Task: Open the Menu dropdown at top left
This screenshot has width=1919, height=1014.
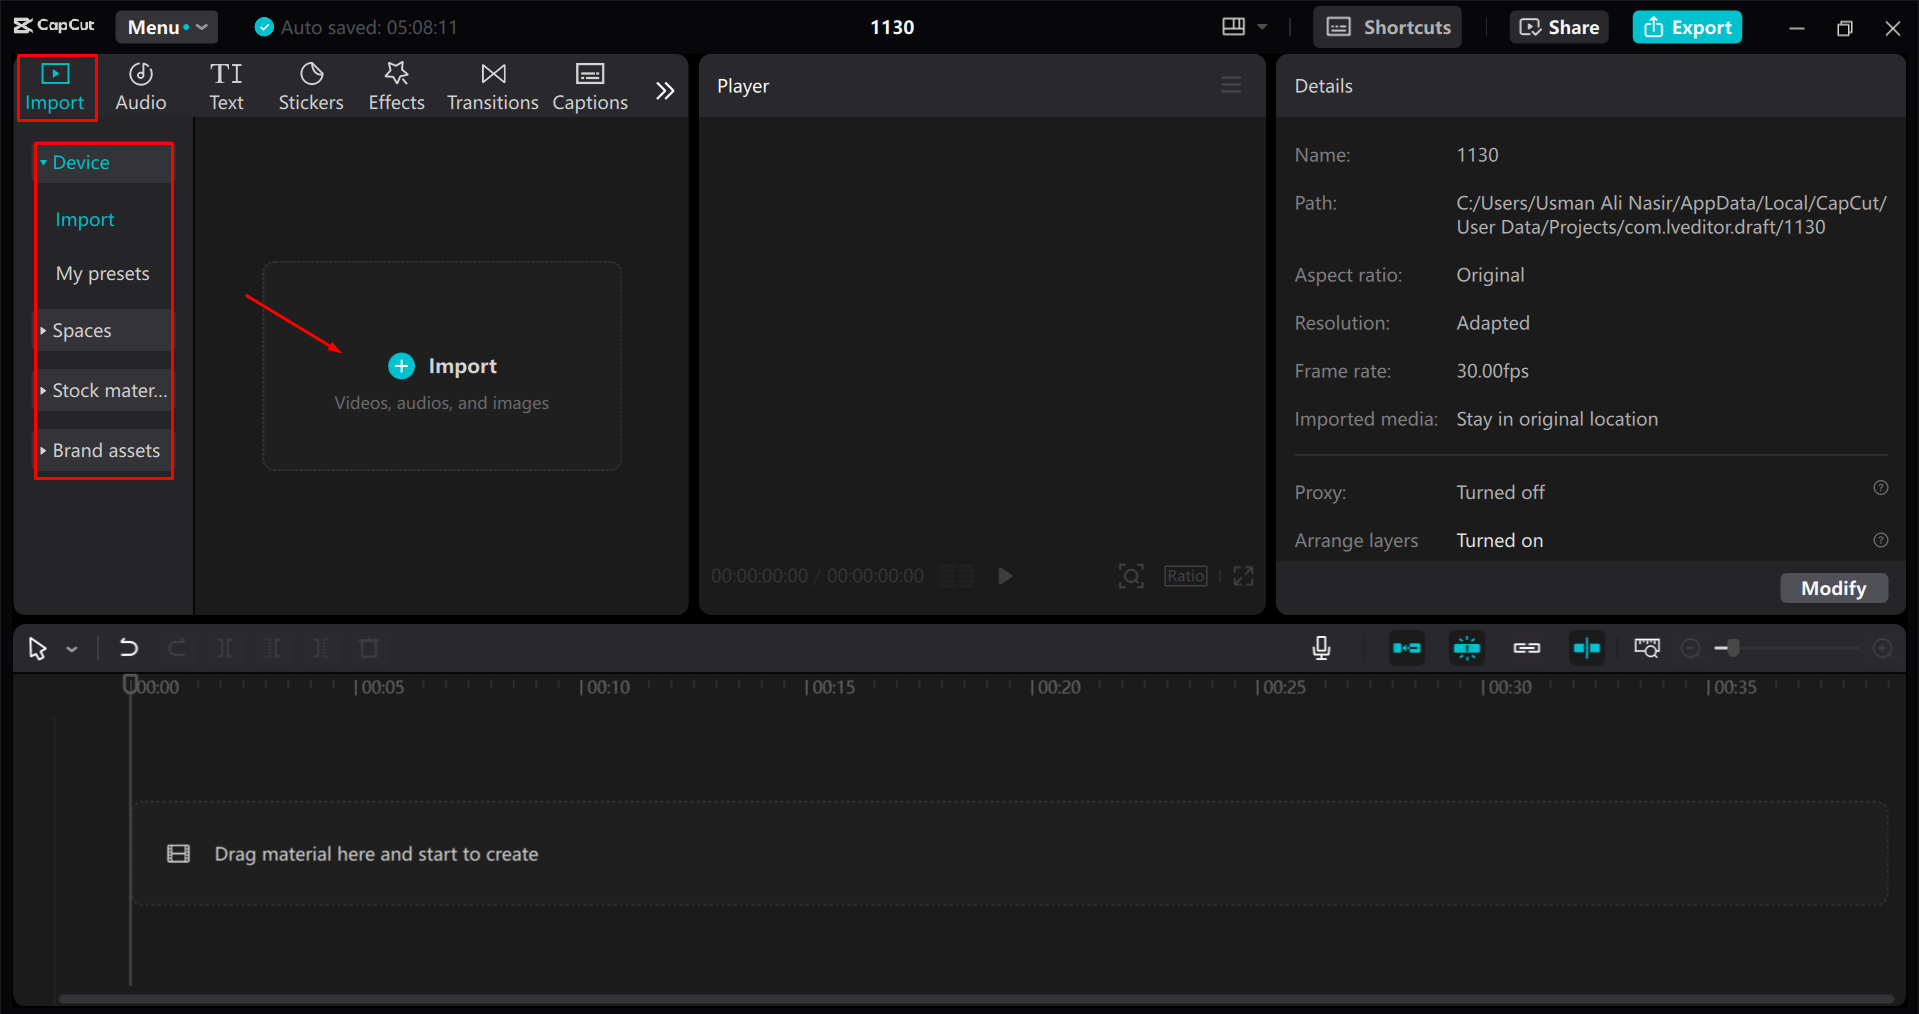Action: pos(165,27)
